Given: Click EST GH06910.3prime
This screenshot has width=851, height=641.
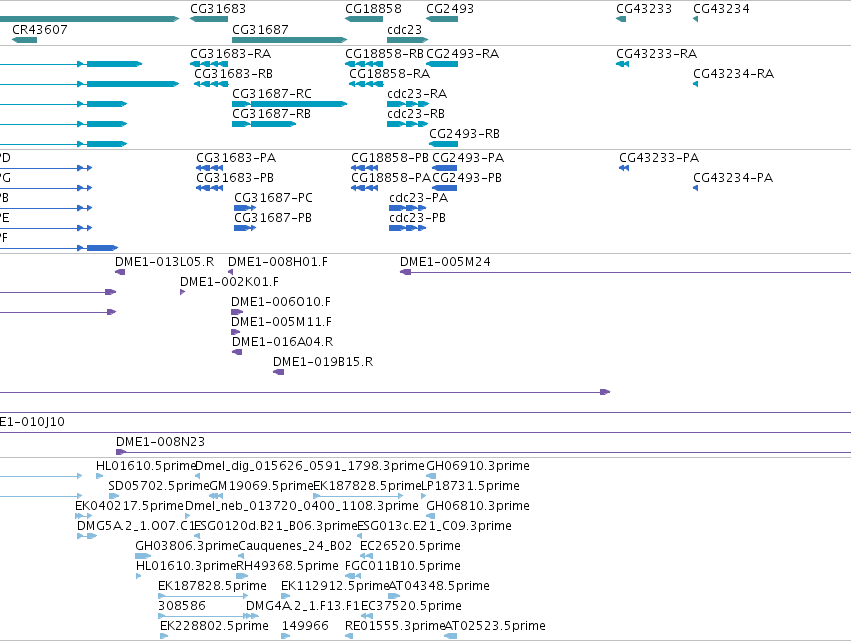Looking at the screenshot, I should click(x=431, y=476).
